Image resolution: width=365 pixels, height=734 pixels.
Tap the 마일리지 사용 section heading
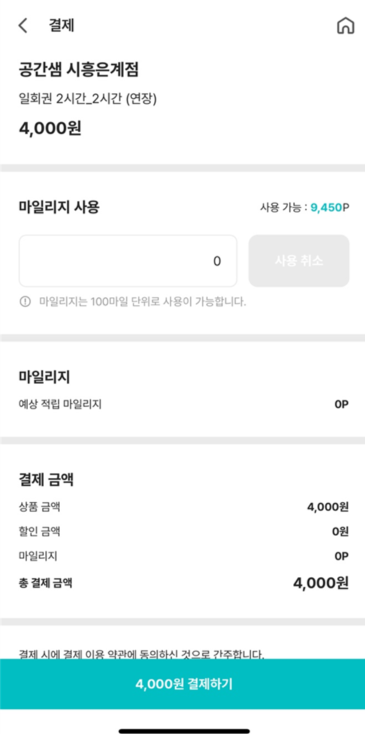[59, 207]
